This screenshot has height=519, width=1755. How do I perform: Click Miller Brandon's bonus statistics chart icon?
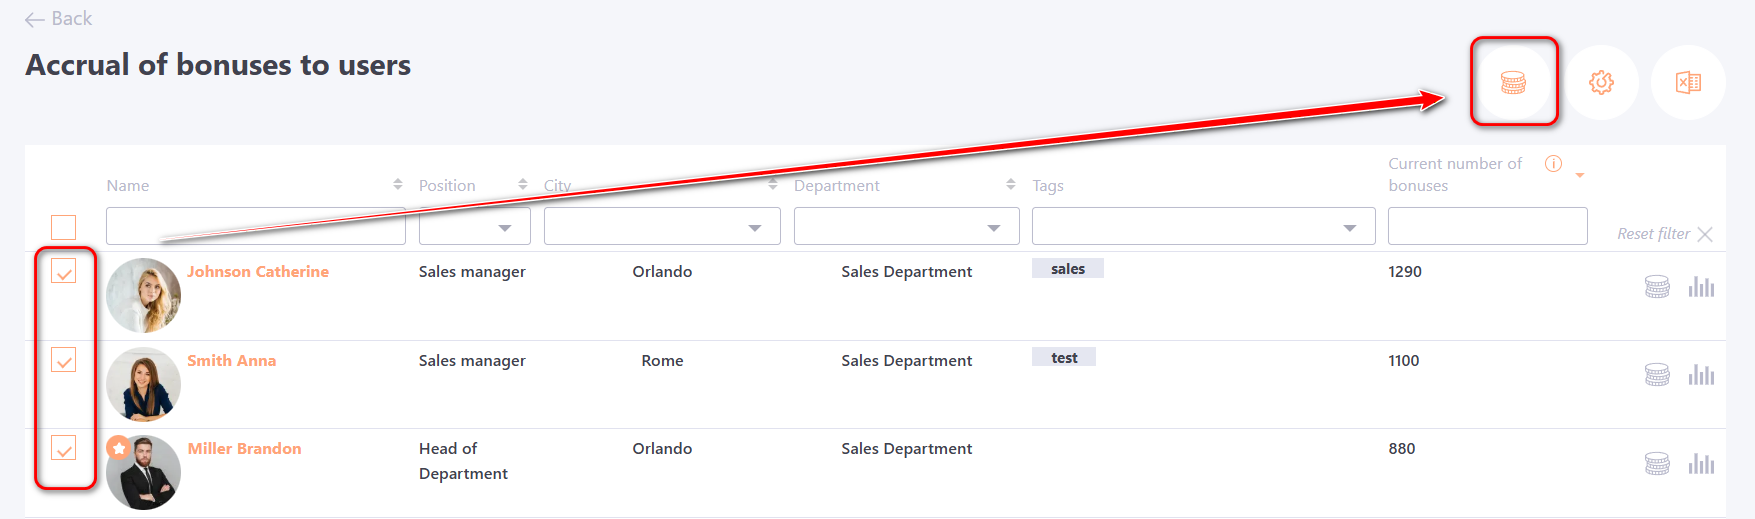coord(1701,464)
